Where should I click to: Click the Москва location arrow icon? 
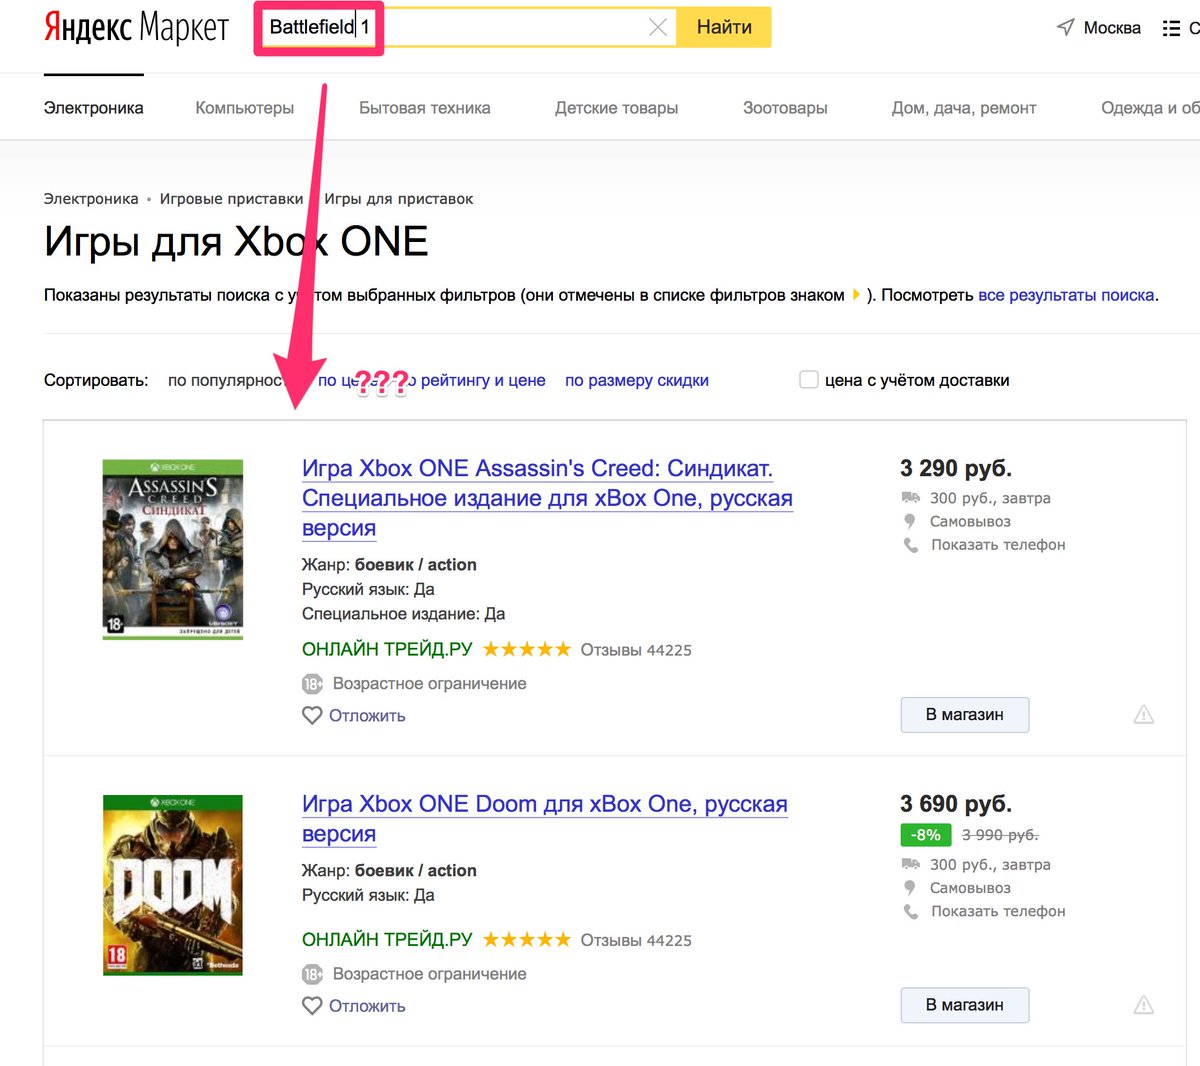(x=1065, y=27)
